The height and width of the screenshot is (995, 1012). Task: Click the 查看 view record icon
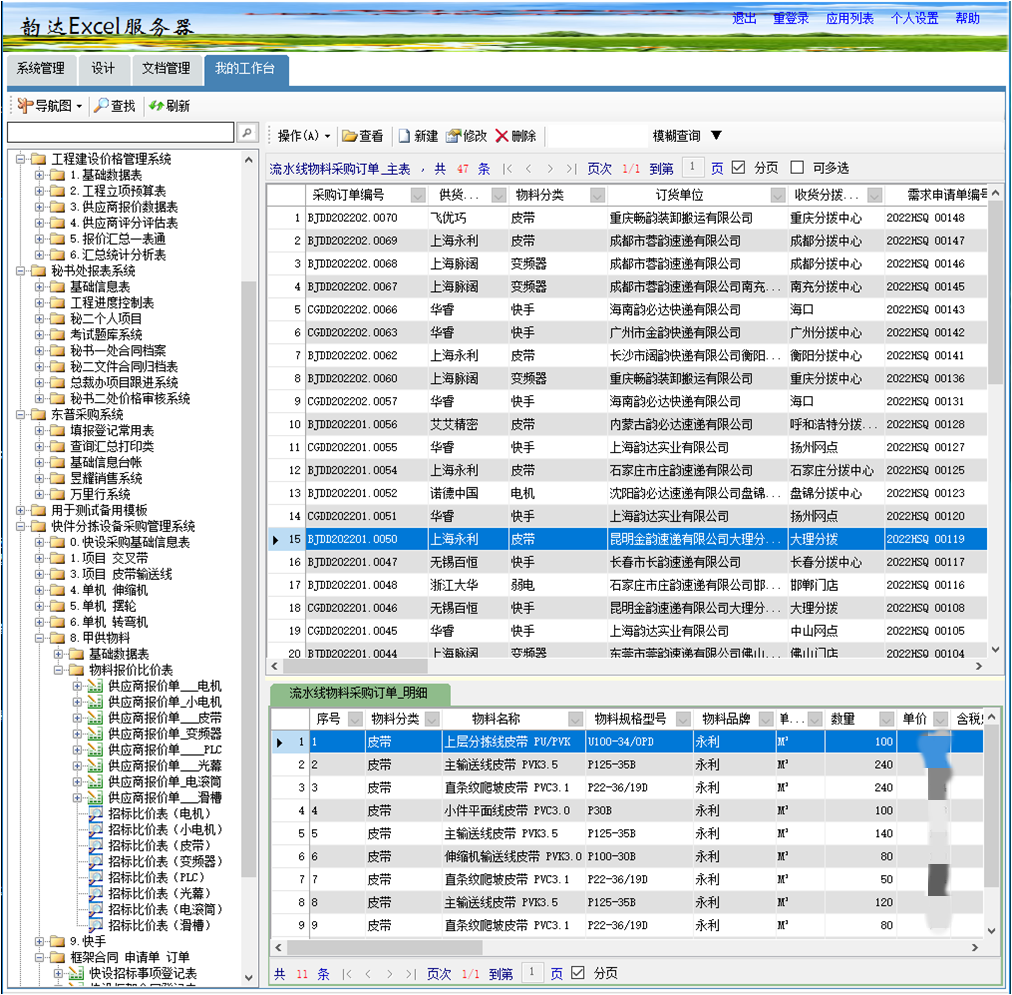[349, 136]
